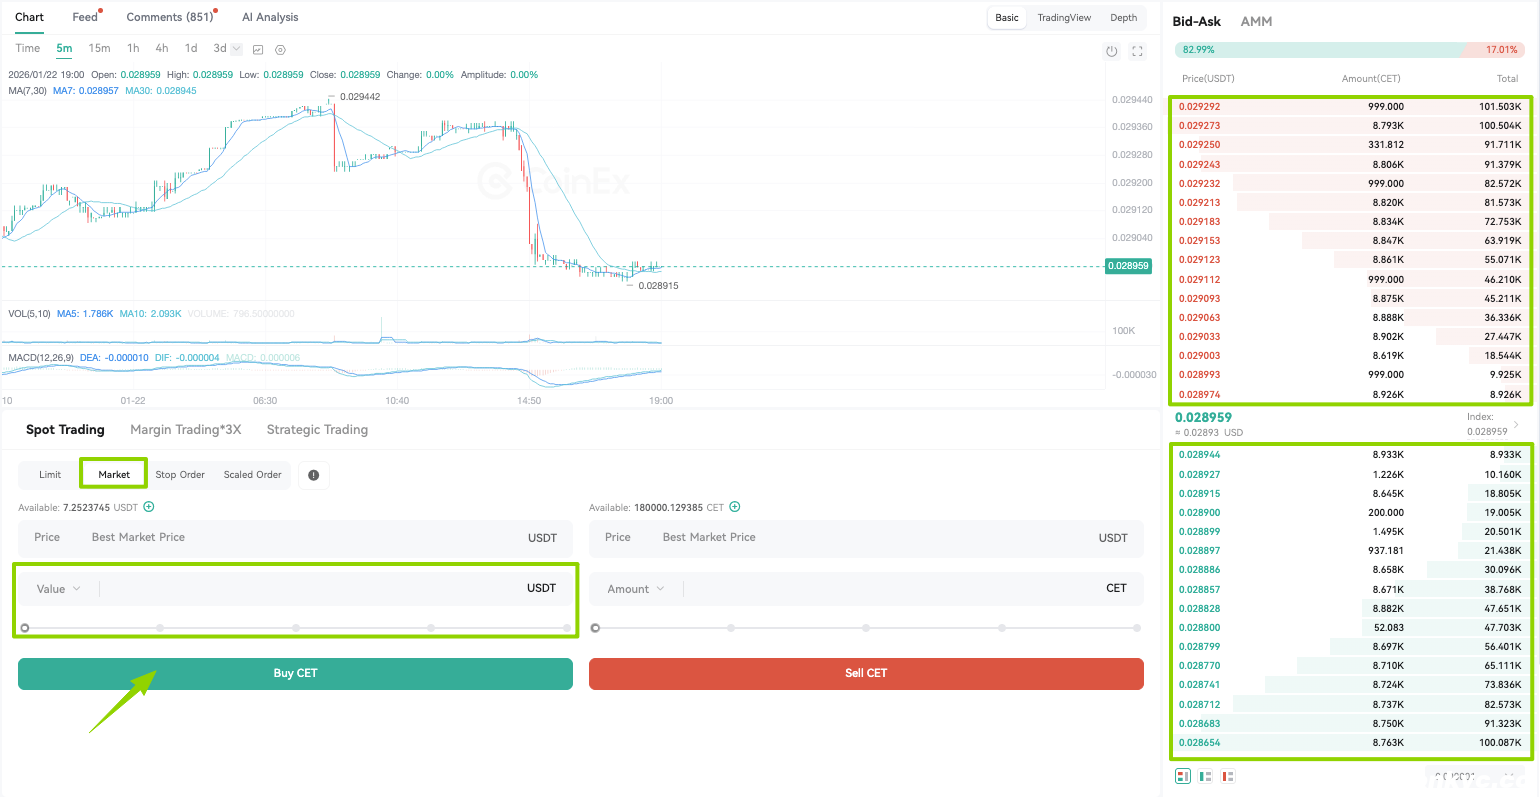Switch to the AMM tab
This screenshot has height=797, width=1540.
click(1256, 21)
